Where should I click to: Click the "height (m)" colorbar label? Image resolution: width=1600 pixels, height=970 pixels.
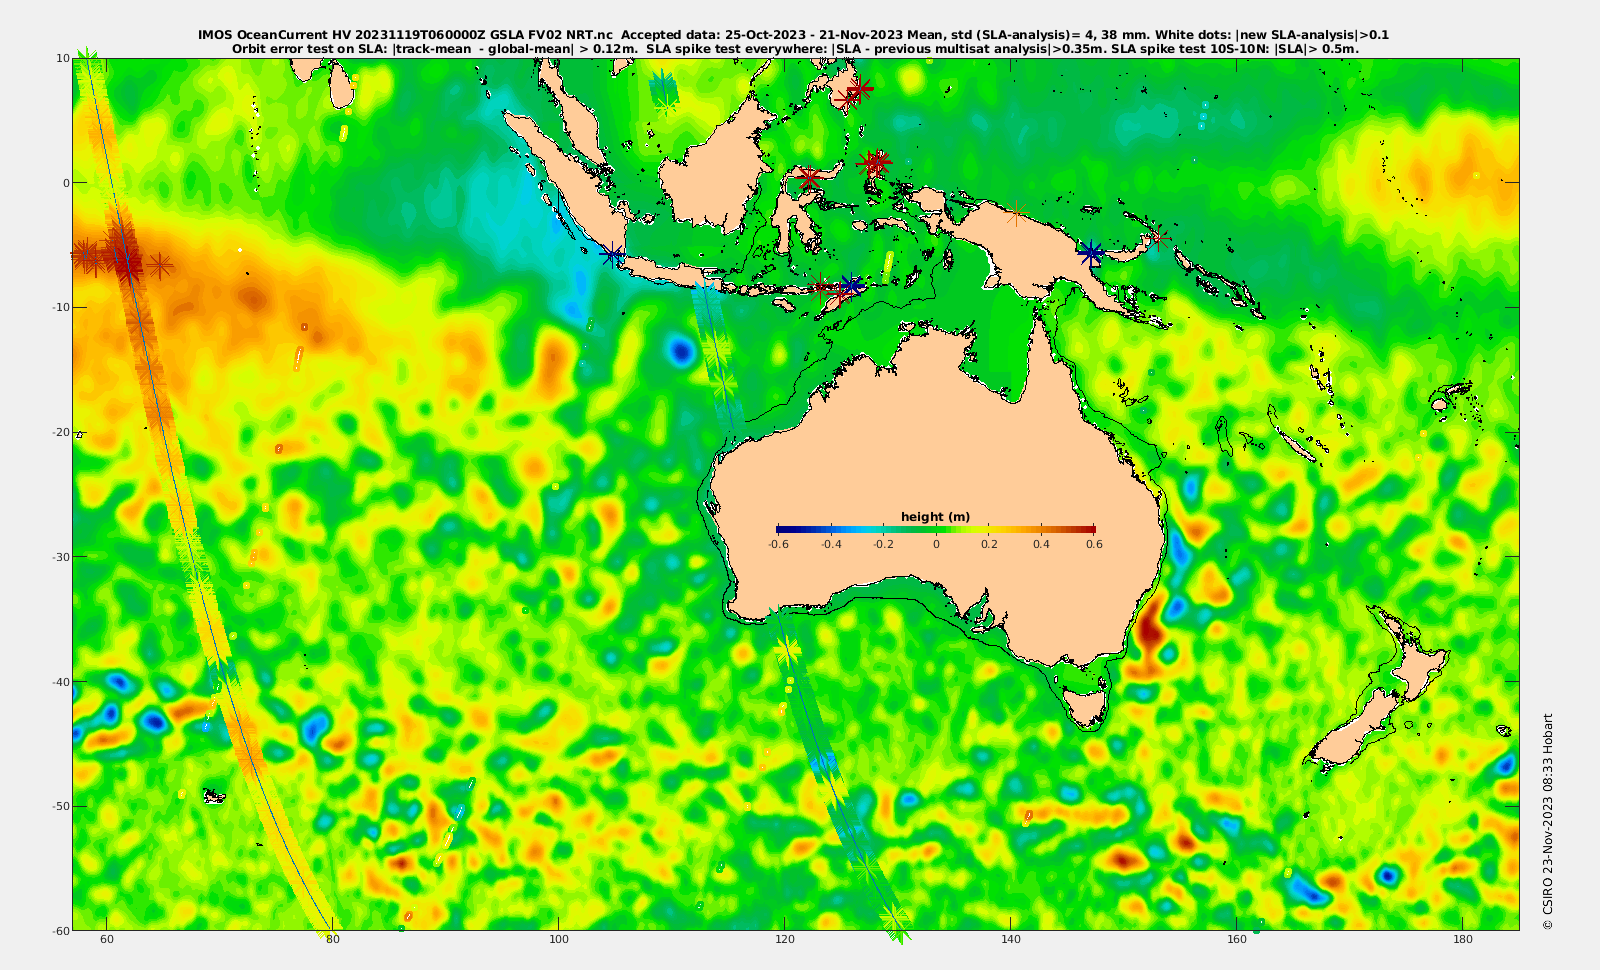click(x=935, y=517)
